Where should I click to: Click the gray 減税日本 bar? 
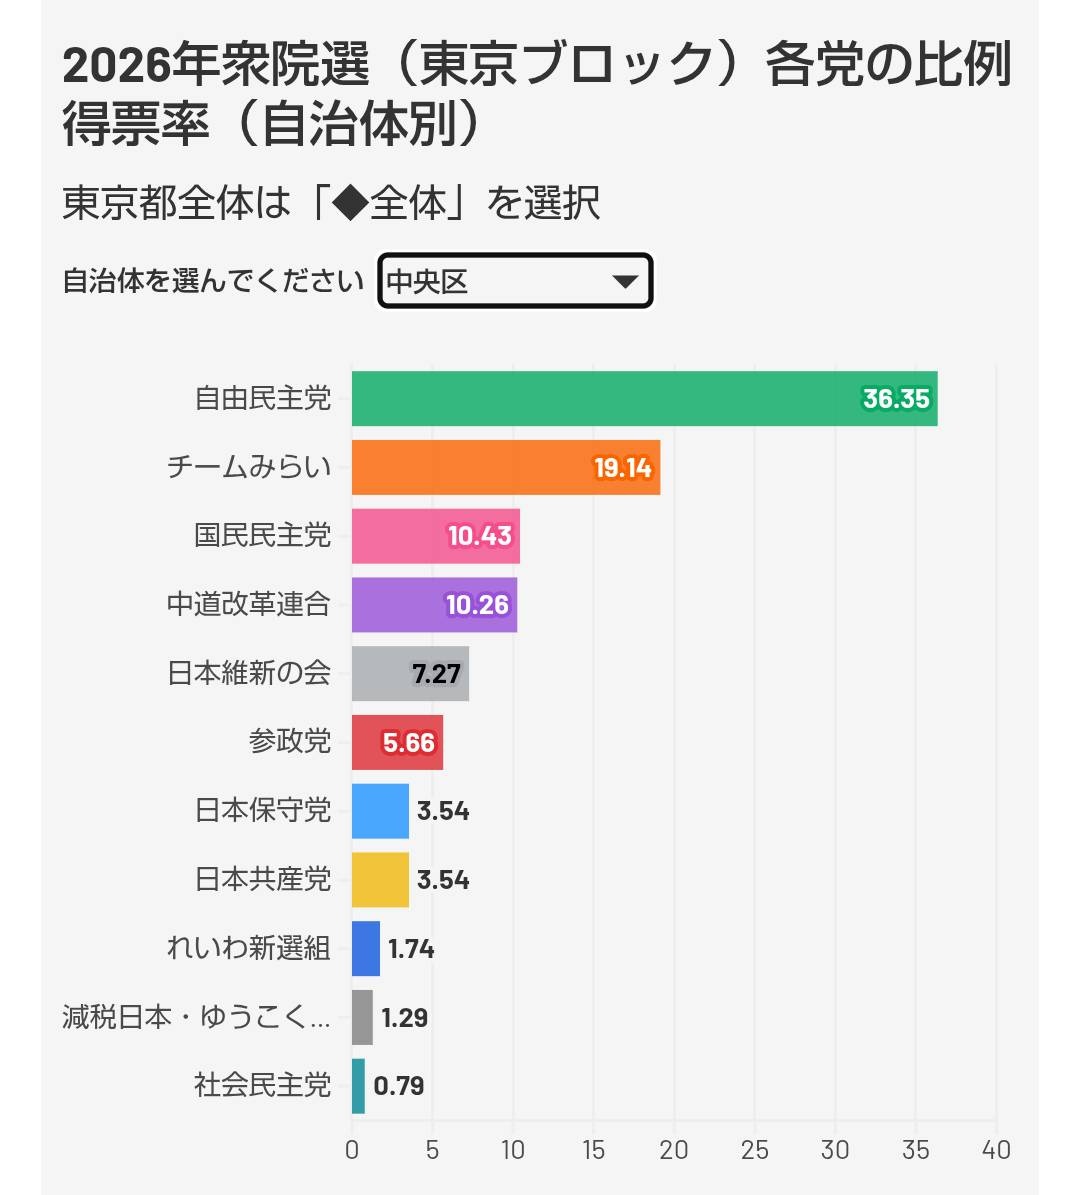(362, 1018)
